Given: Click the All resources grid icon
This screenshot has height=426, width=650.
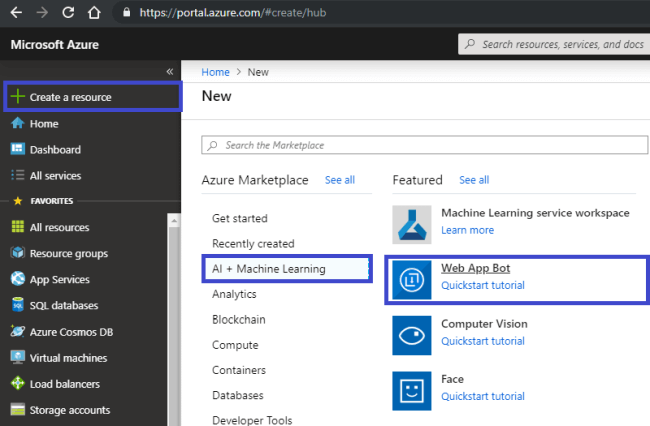Looking at the screenshot, I should point(18,227).
